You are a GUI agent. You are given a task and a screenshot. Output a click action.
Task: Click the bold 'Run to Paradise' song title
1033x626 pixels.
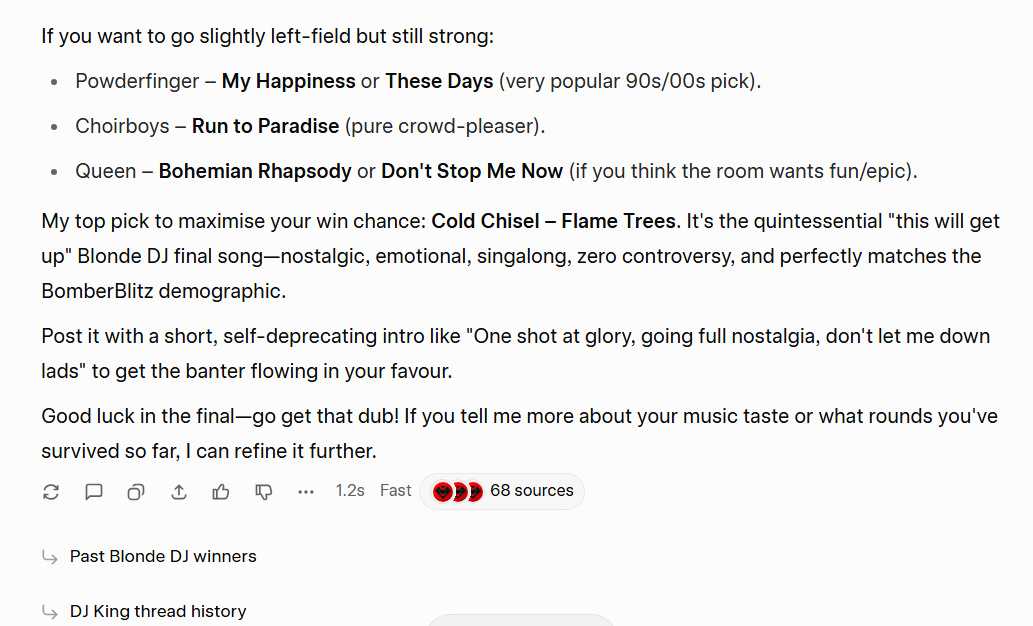coord(265,126)
